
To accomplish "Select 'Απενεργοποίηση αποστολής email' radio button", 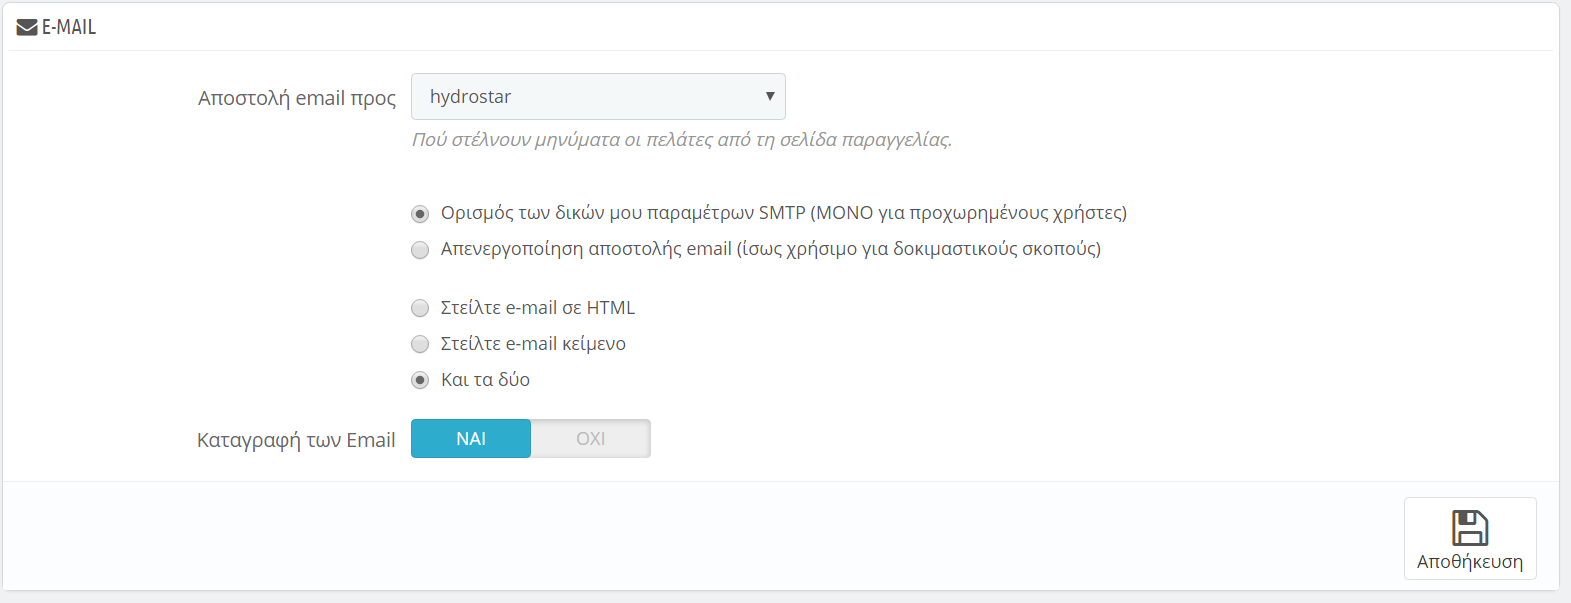I will (420, 250).
